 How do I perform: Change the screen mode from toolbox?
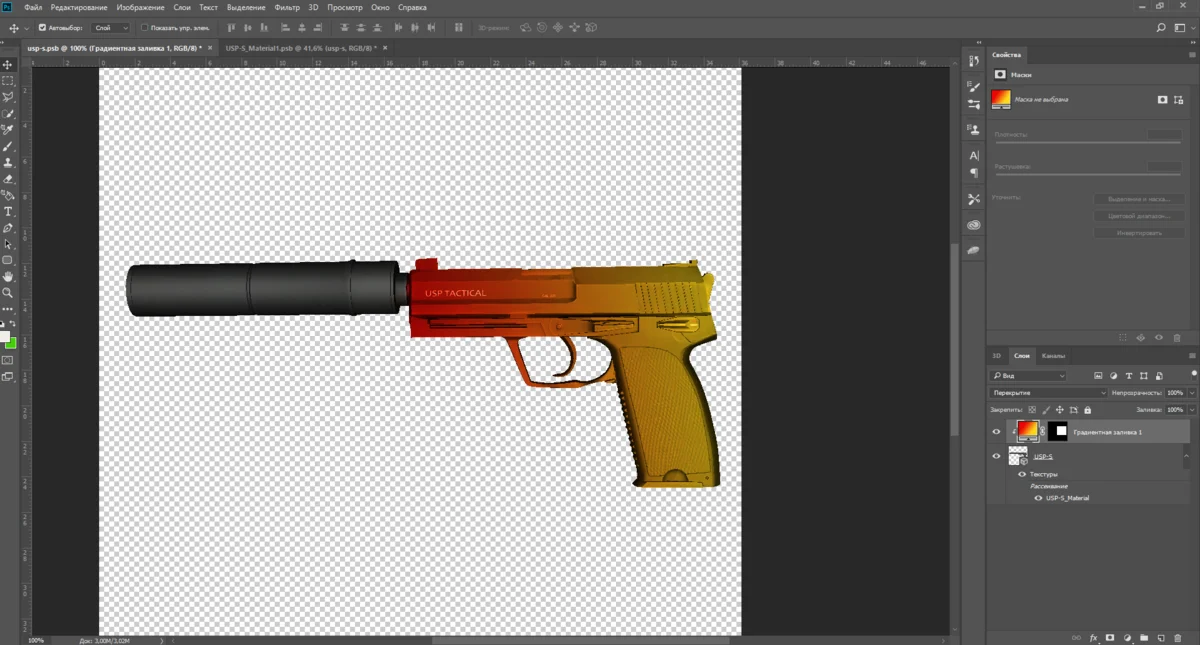tap(8, 376)
